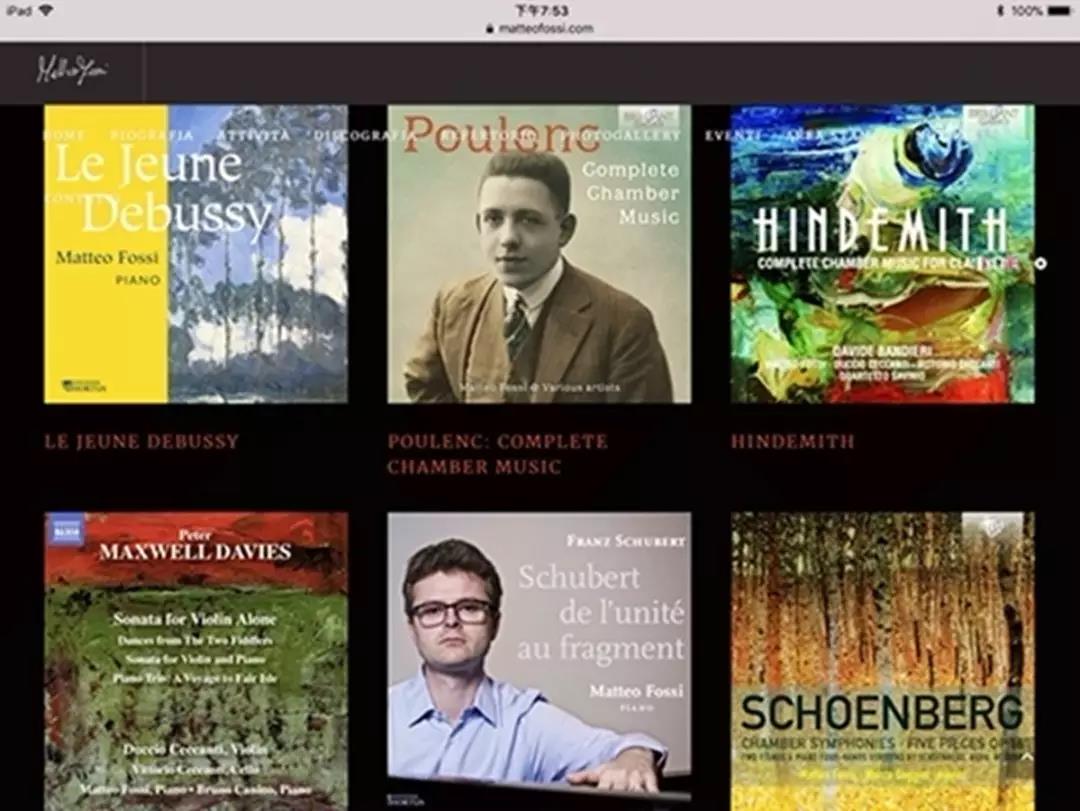
Task: Open the DISCOGRAFIA menu item
Action: click(x=364, y=135)
